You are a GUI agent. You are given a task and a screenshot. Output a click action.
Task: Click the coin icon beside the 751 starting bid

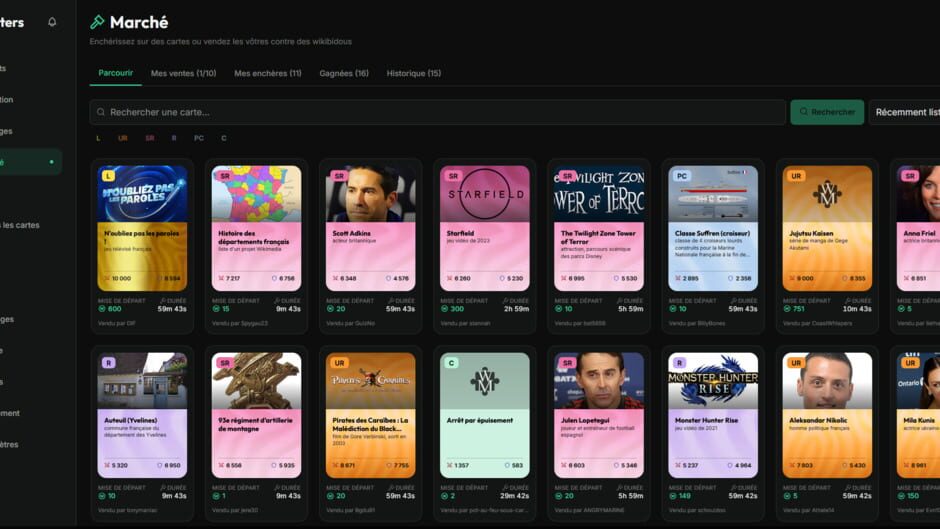(787, 309)
